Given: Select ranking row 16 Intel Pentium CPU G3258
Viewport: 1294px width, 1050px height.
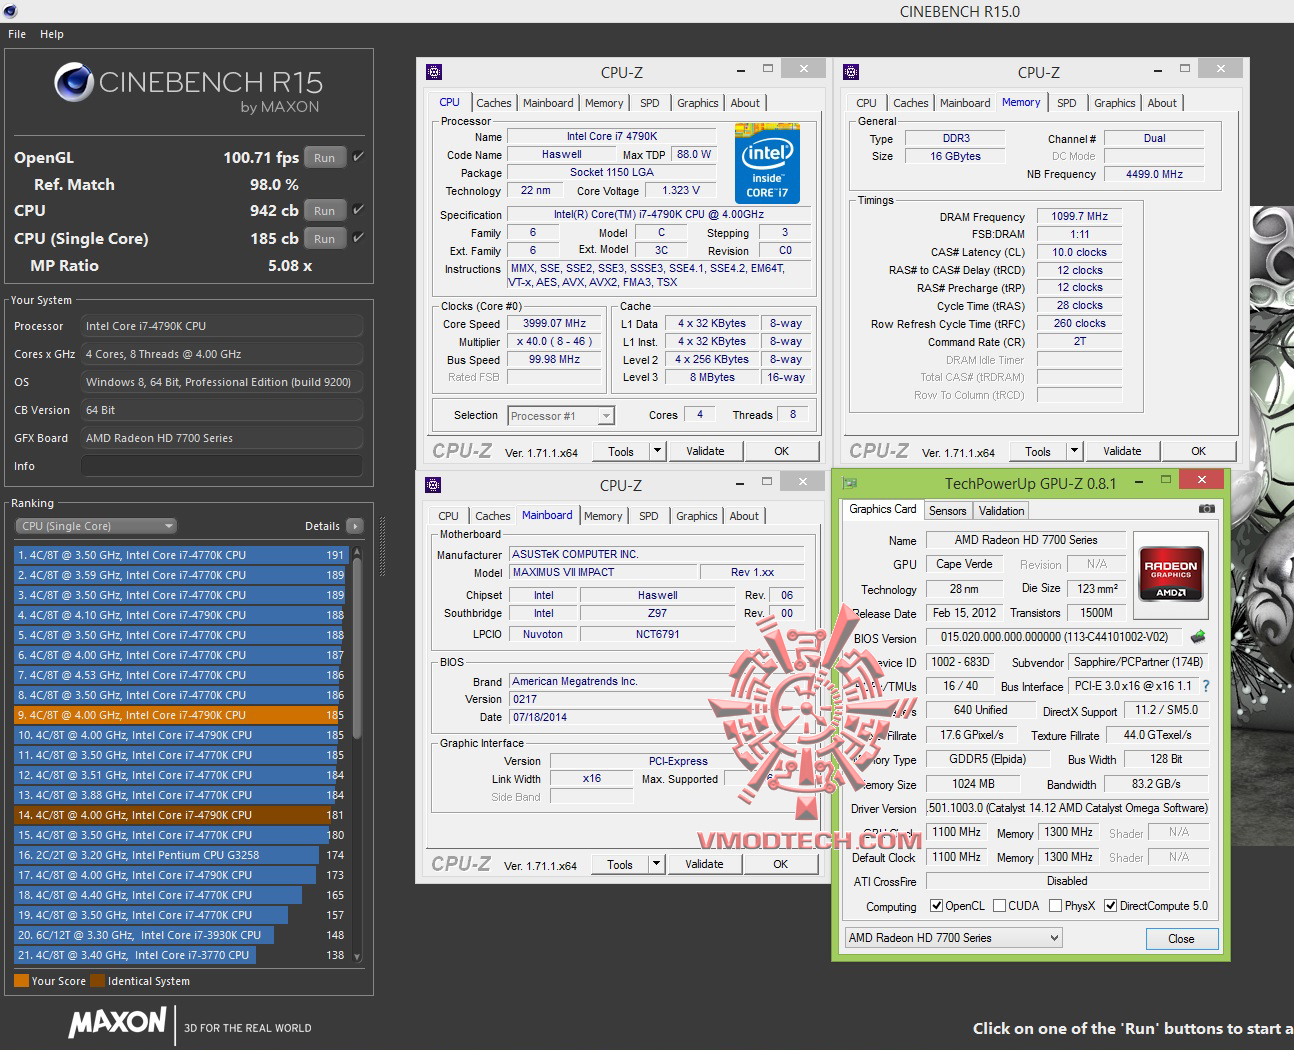Looking at the screenshot, I should pos(180,855).
